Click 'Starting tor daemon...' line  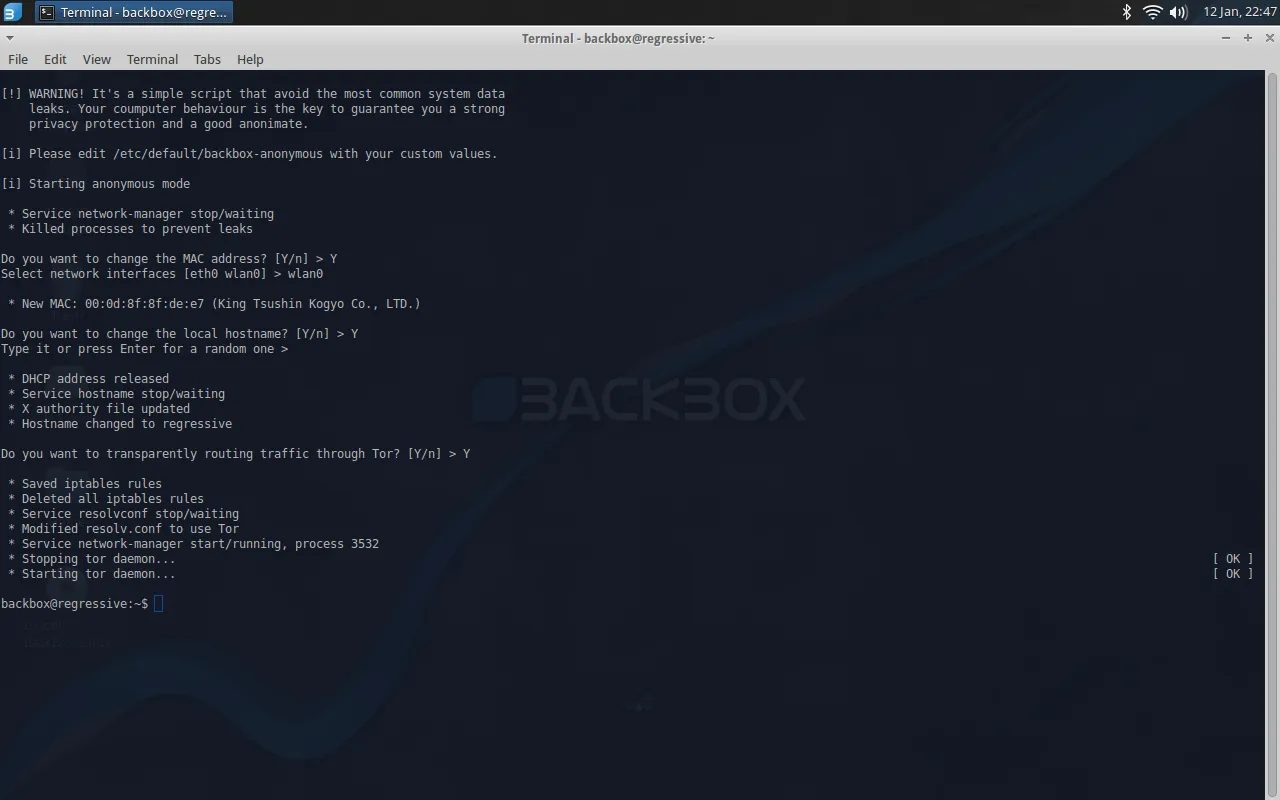[x=91, y=574]
